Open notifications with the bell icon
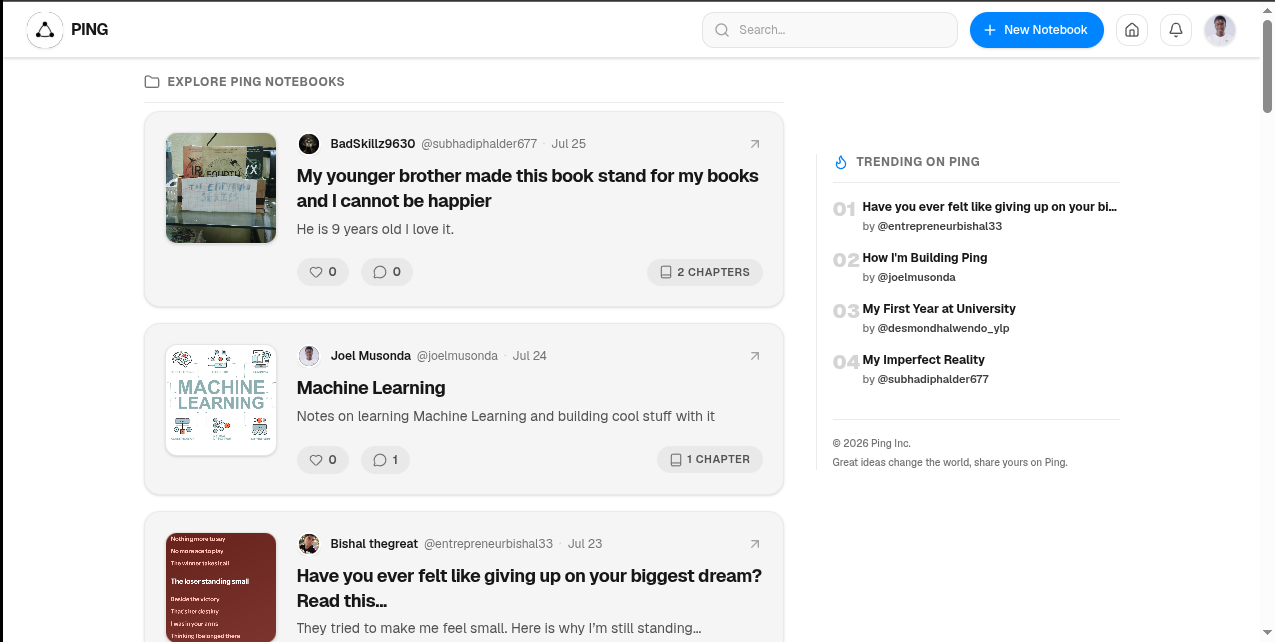The width and height of the screenshot is (1275, 642). (1176, 30)
